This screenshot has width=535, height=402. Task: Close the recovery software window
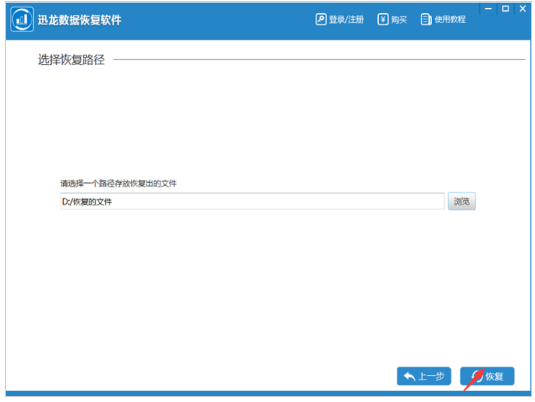point(522,9)
